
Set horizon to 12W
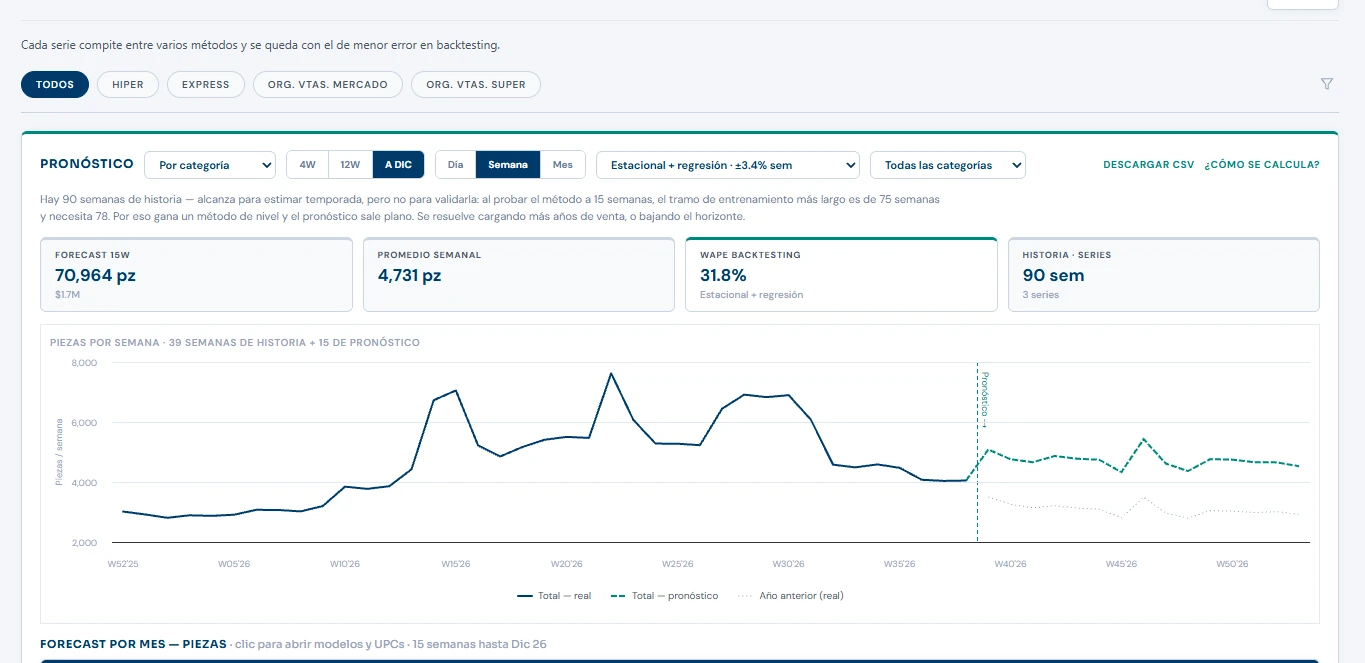[350, 165]
